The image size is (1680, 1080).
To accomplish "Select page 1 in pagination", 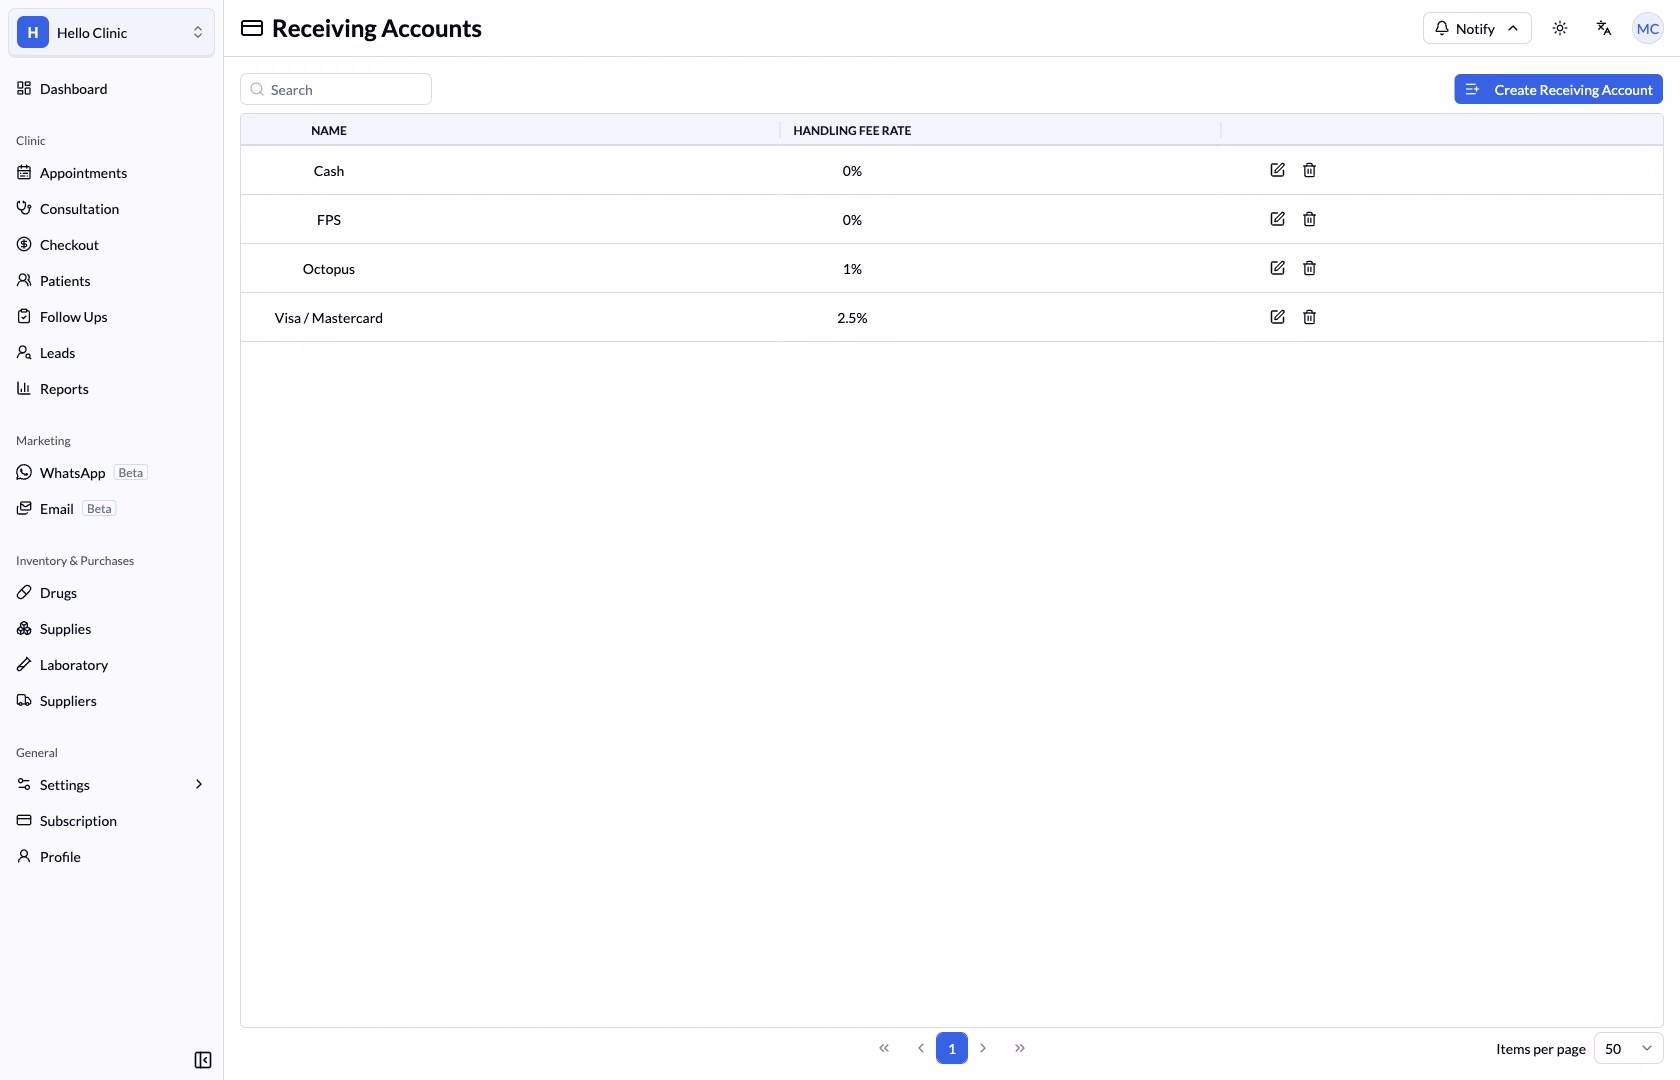I will coord(952,1048).
